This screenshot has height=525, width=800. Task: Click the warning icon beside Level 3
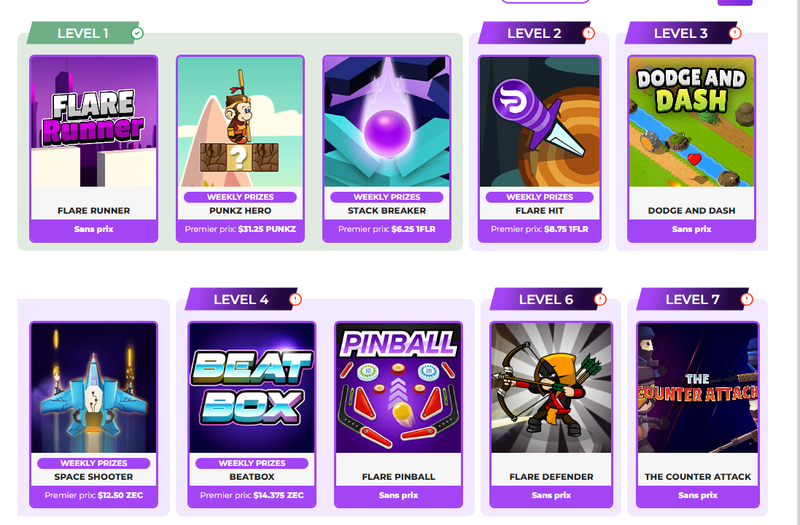point(735,33)
